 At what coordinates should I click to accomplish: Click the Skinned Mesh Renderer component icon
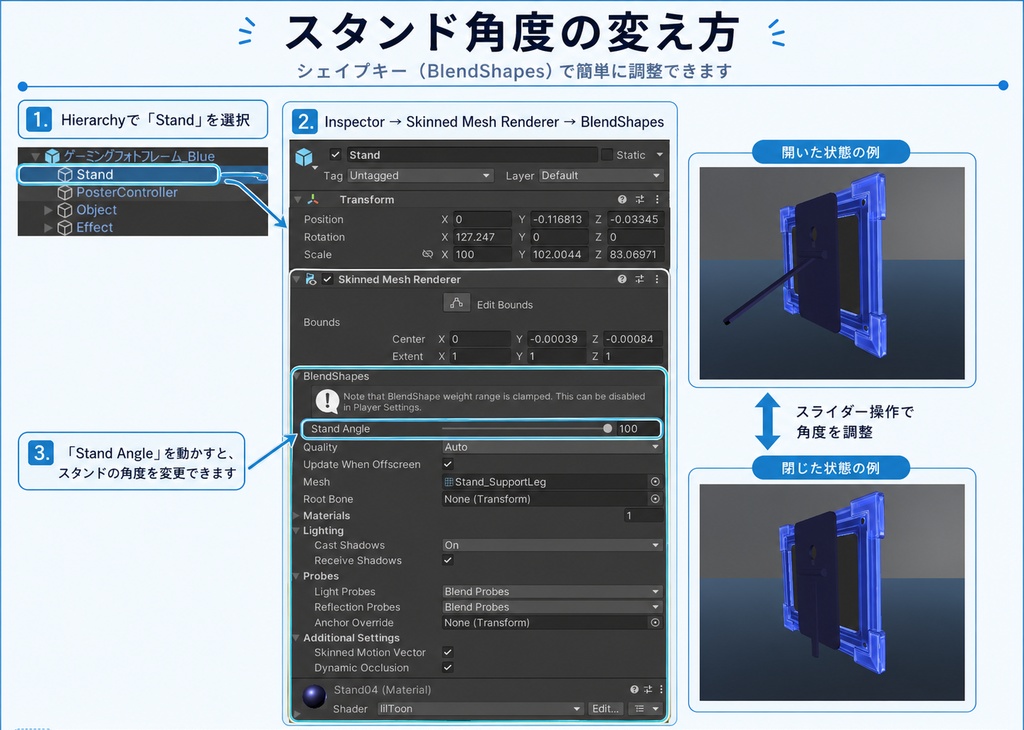pos(311,279)
